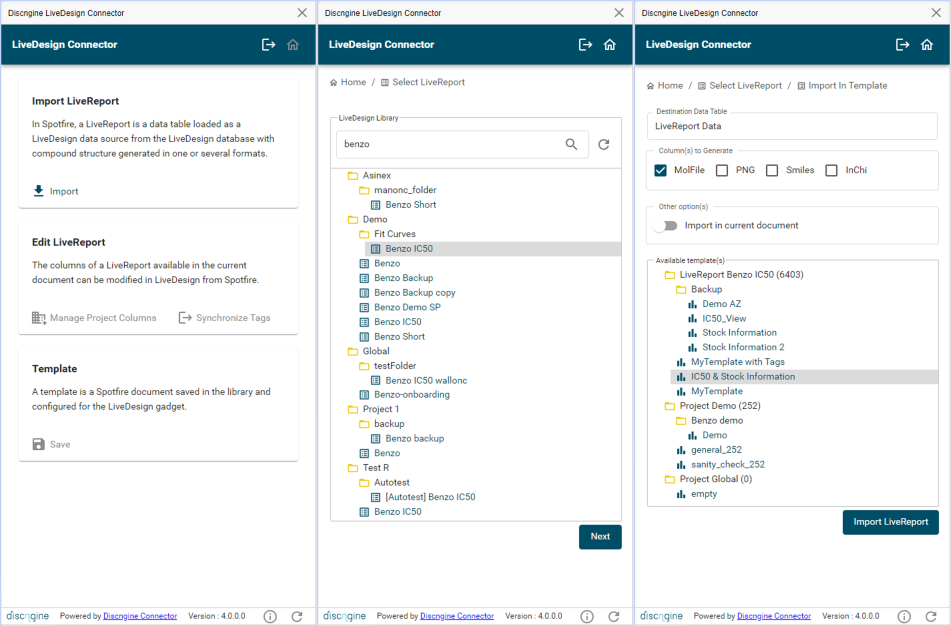The width and height of the screenshot is (951, 626).
Task: Click the reload icon in right panel footer
Action: 931,616
